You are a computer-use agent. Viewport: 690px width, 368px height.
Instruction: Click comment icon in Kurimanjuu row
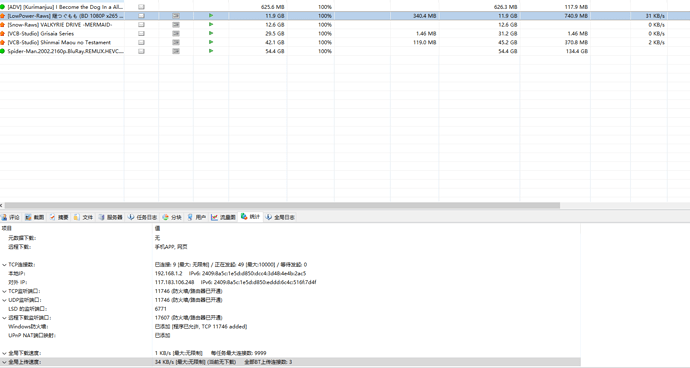(141, 7)
